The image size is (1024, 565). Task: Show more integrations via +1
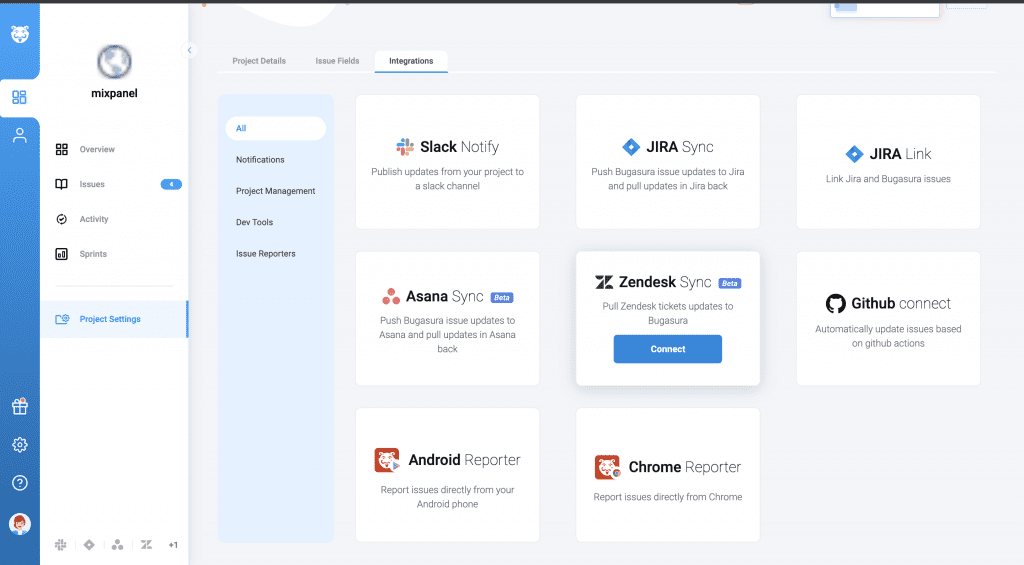point(173,545)
